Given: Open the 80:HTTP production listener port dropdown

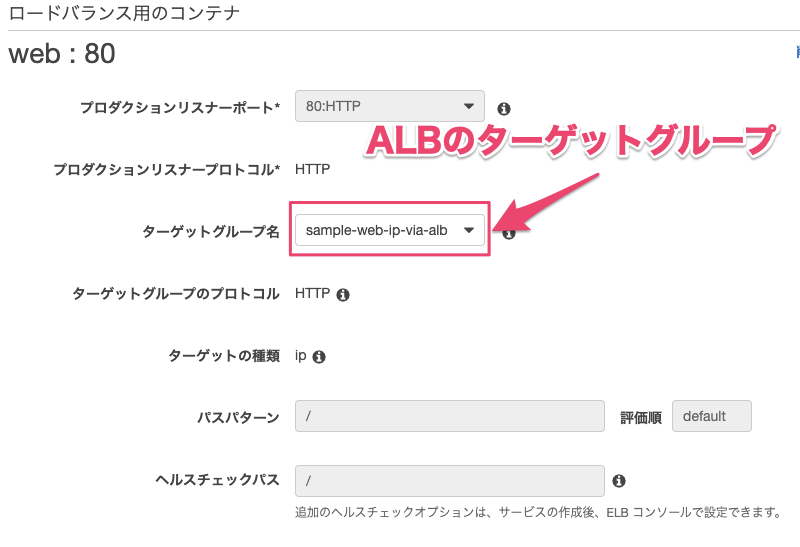Looking at the screenshot, I should 390,106.
